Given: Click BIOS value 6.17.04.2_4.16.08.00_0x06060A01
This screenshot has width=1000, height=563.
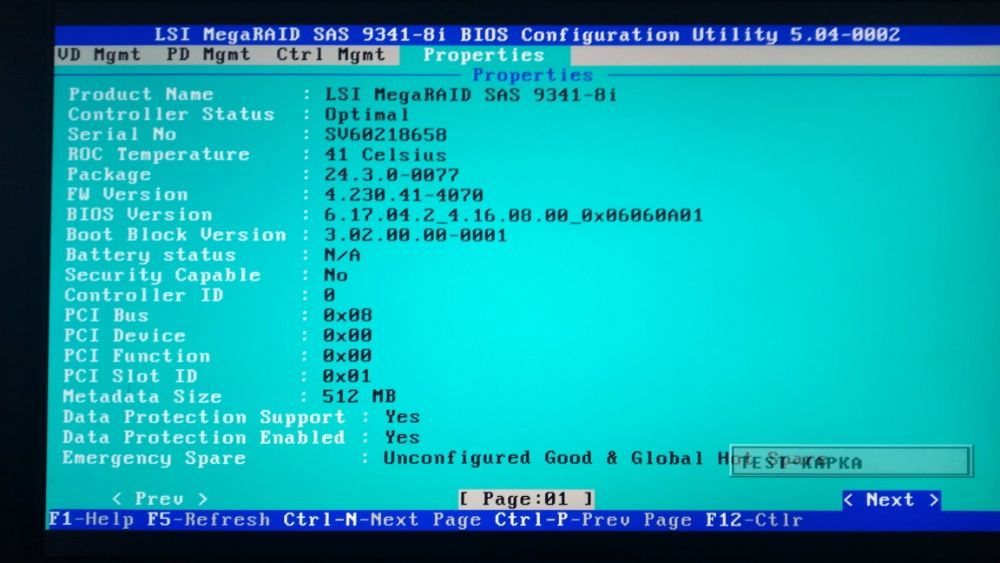Looking at the screenshot, I should pos(513,216).
